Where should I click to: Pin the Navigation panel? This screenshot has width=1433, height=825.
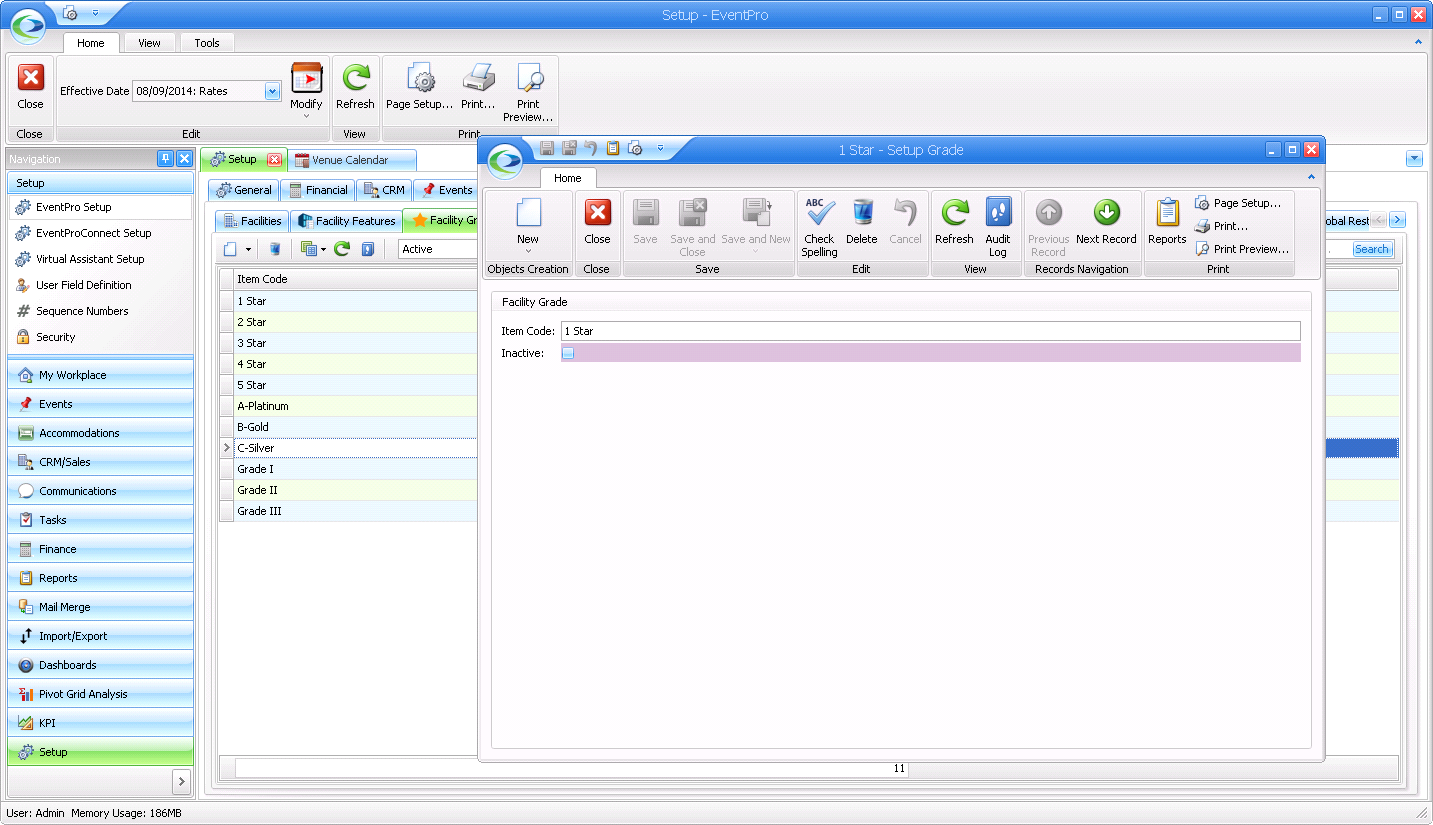pyautogui.click(x=166, y=159)
